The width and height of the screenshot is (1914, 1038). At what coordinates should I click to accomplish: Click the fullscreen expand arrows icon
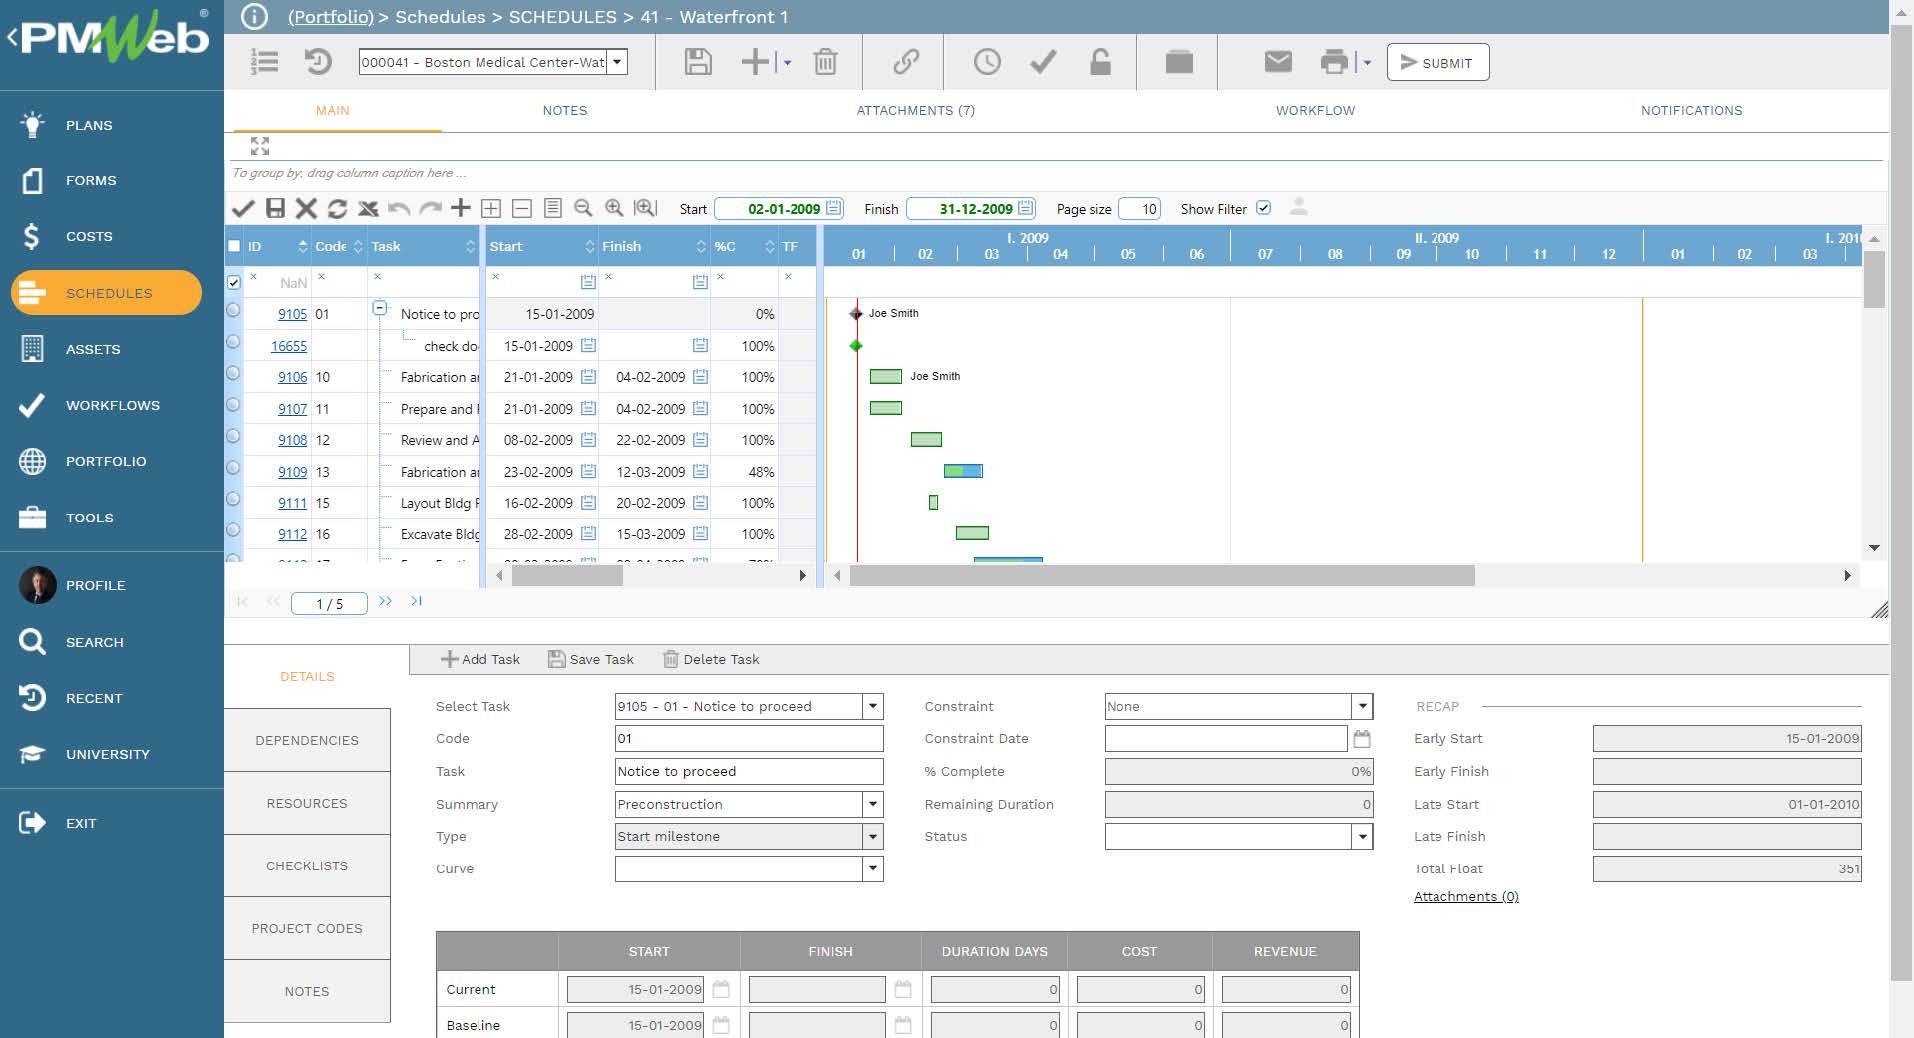[x=260, y=146]
